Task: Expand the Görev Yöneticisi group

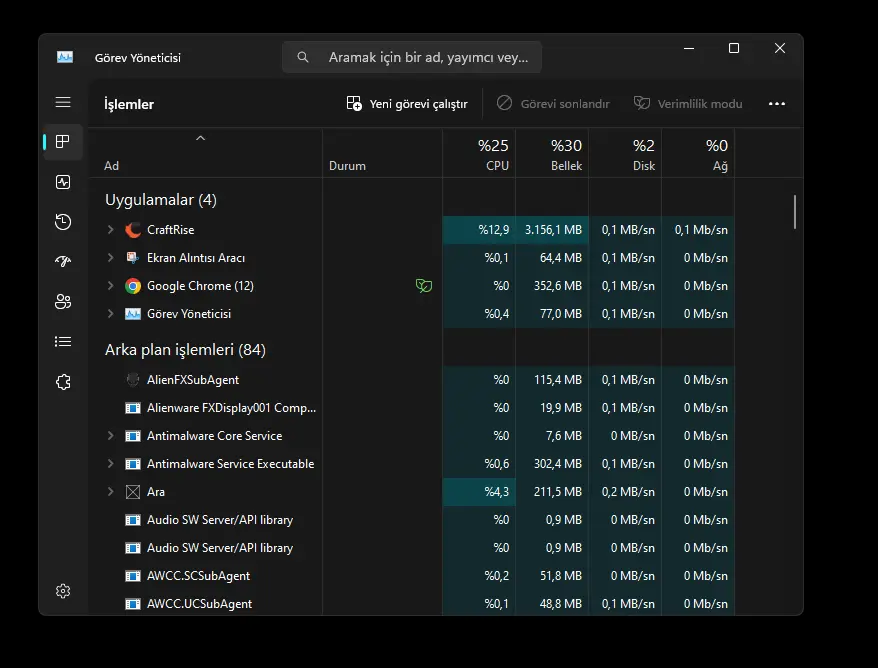Action: pos(110,314)
